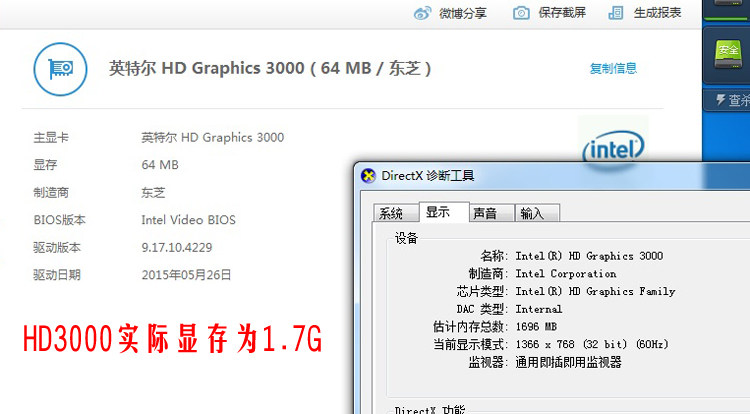Click the BIOS版本 label

[59, 220]
